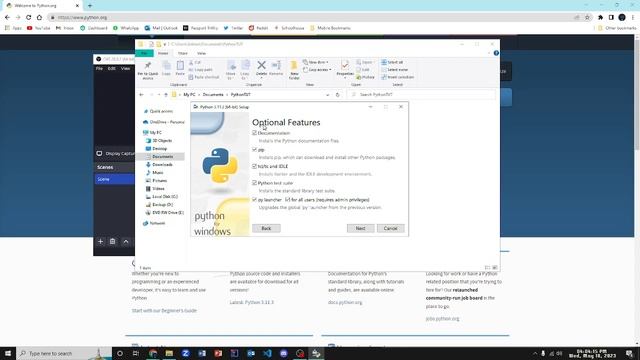This screenshot has height=360, width=640.
Task: Click the Back button in Python Setup
Action: 266,228
